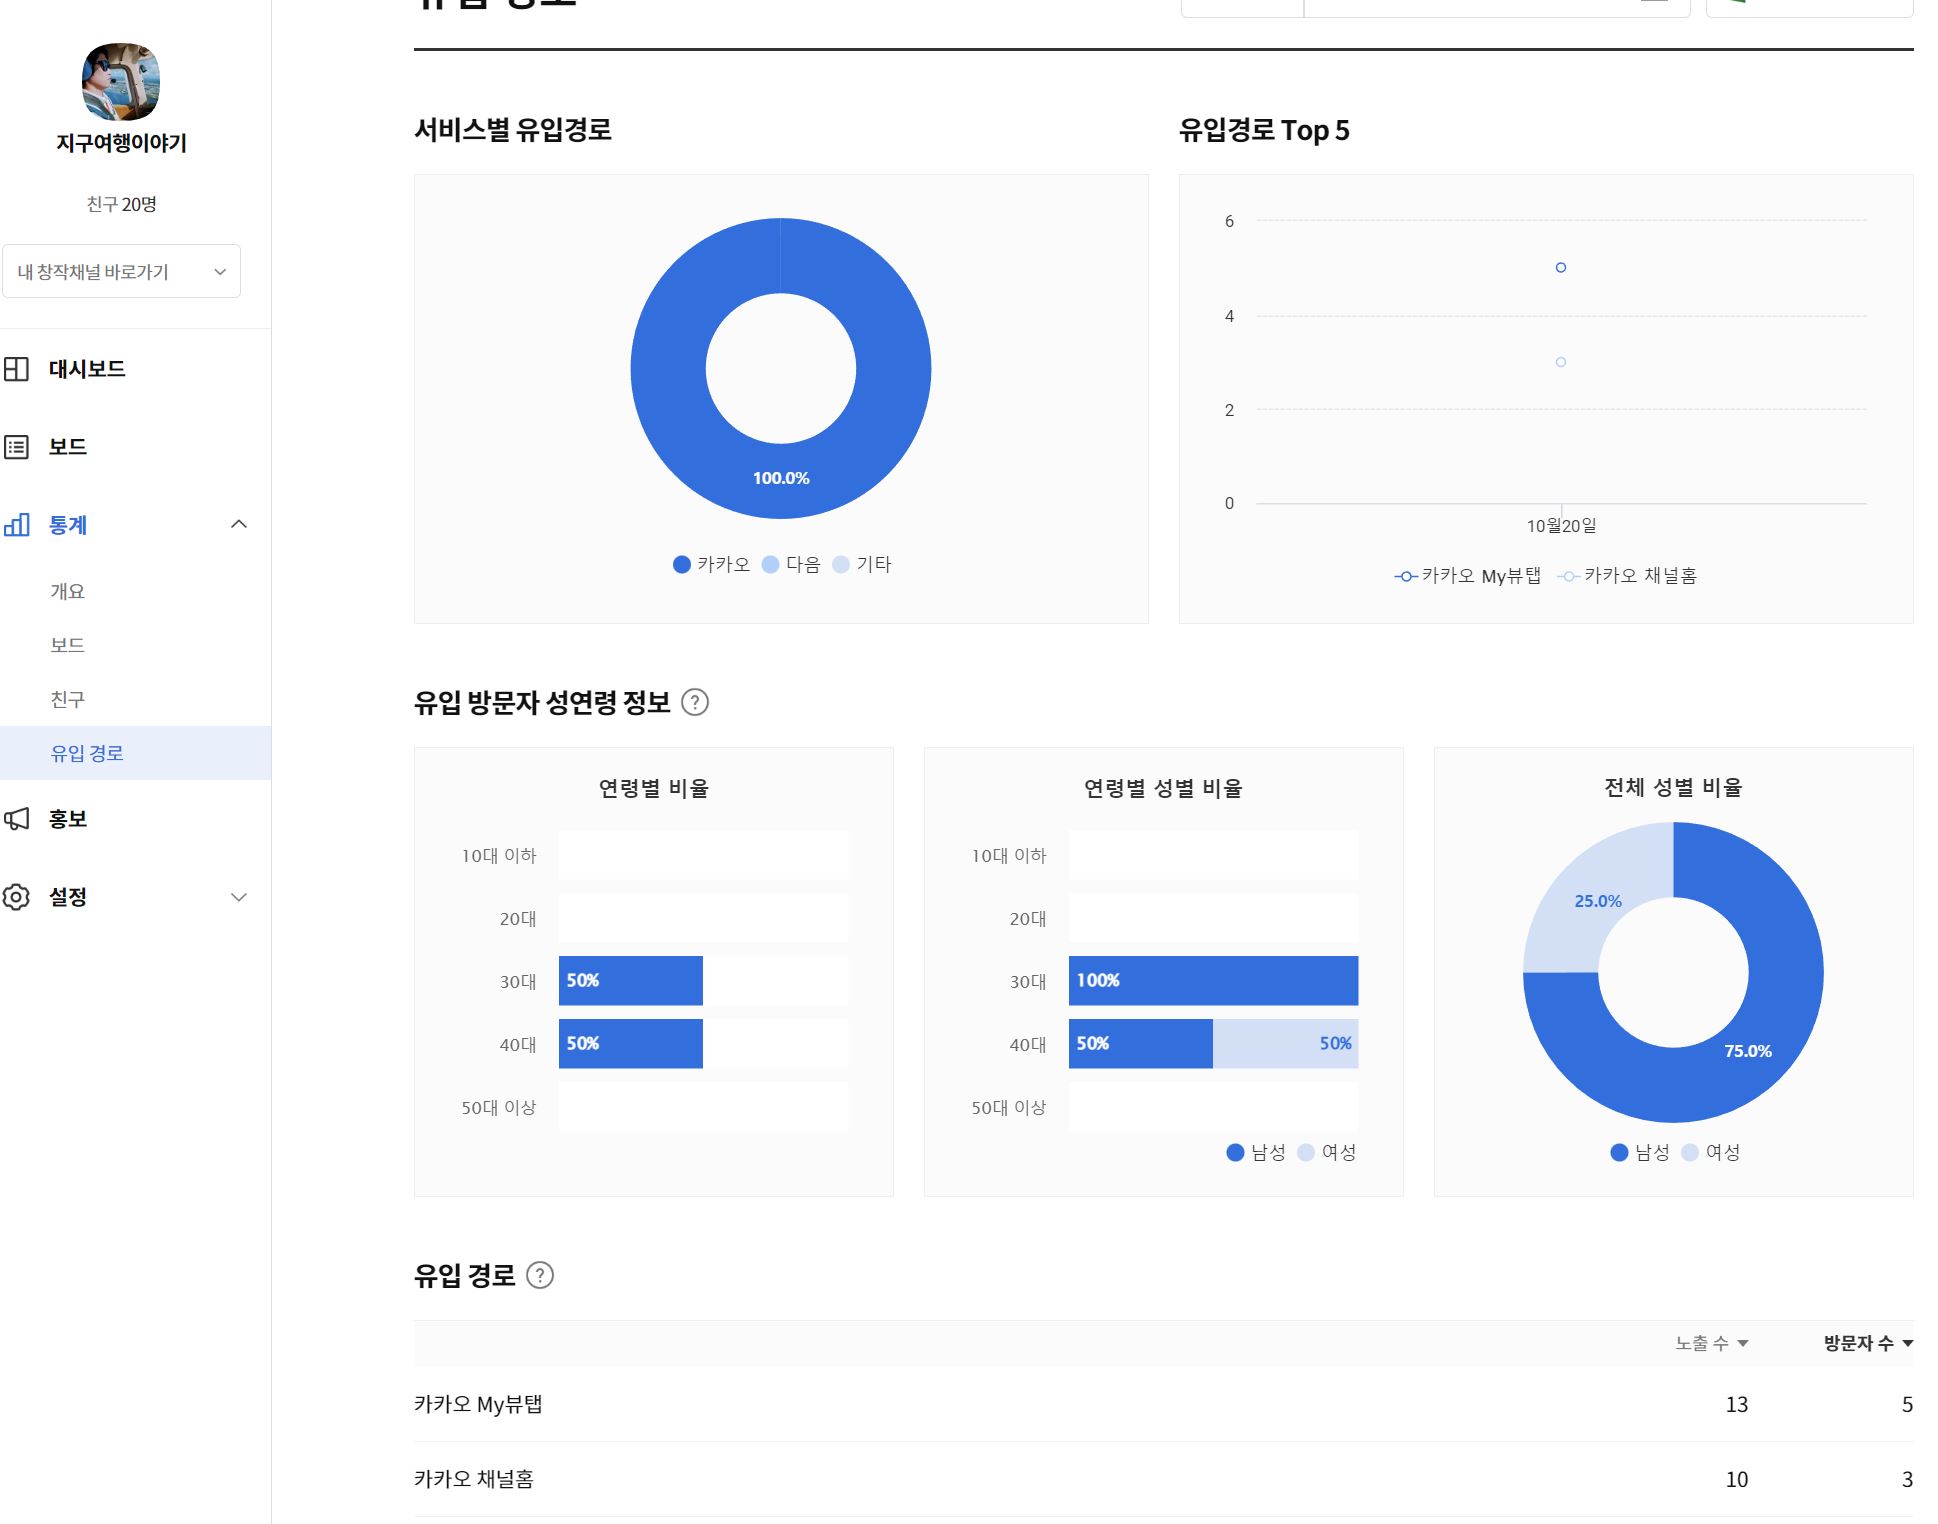Collapse the 통계 menu chevron
This screenshot has height=1524, width=1938.
coord(239,525)
